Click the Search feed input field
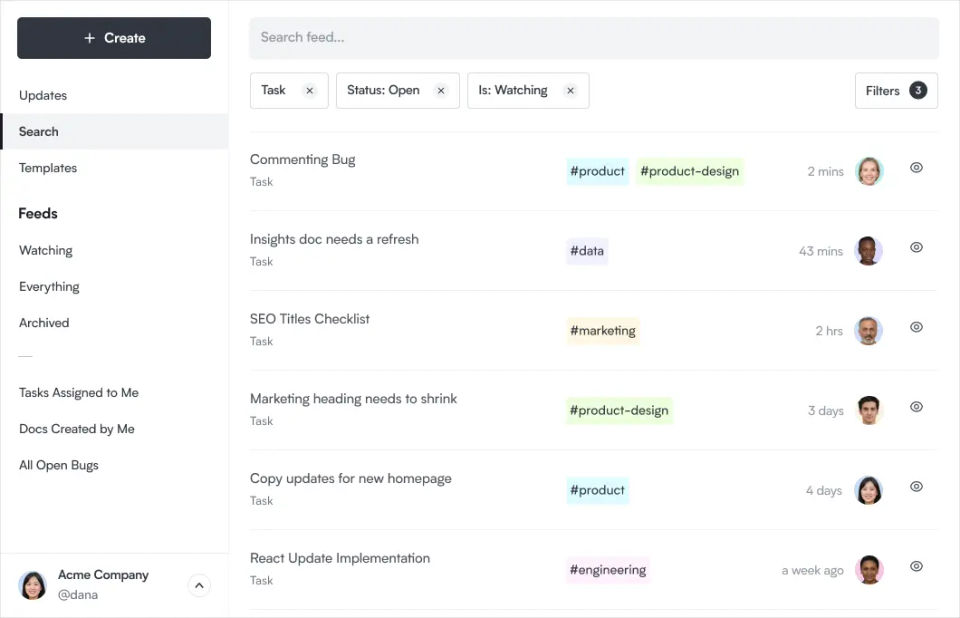 tap(594, 38)
